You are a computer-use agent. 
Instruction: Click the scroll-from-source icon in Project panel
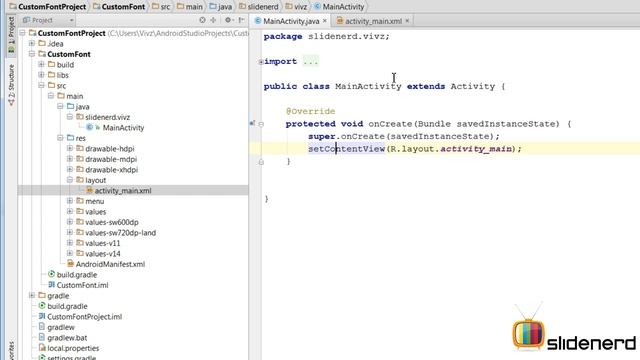(202, 20)
